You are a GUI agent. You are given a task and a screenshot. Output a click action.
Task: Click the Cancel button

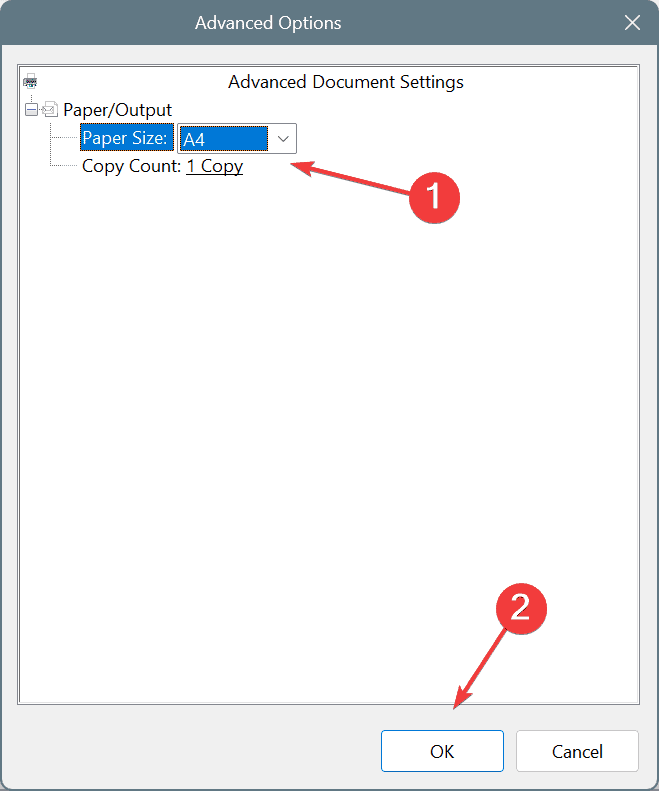pos(577,751)
